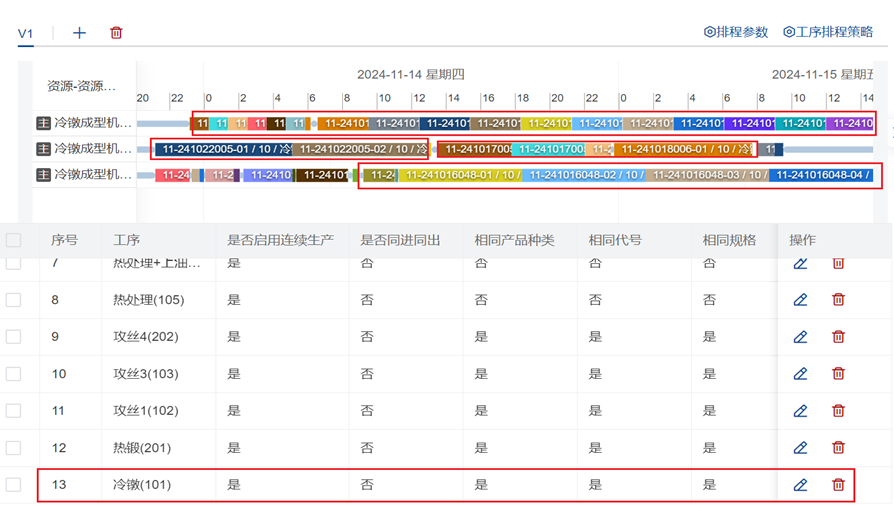Screen dimensions: 894x509
Task: Select checkbox for row 13 冷镦(101)
Action: [14, 485]
